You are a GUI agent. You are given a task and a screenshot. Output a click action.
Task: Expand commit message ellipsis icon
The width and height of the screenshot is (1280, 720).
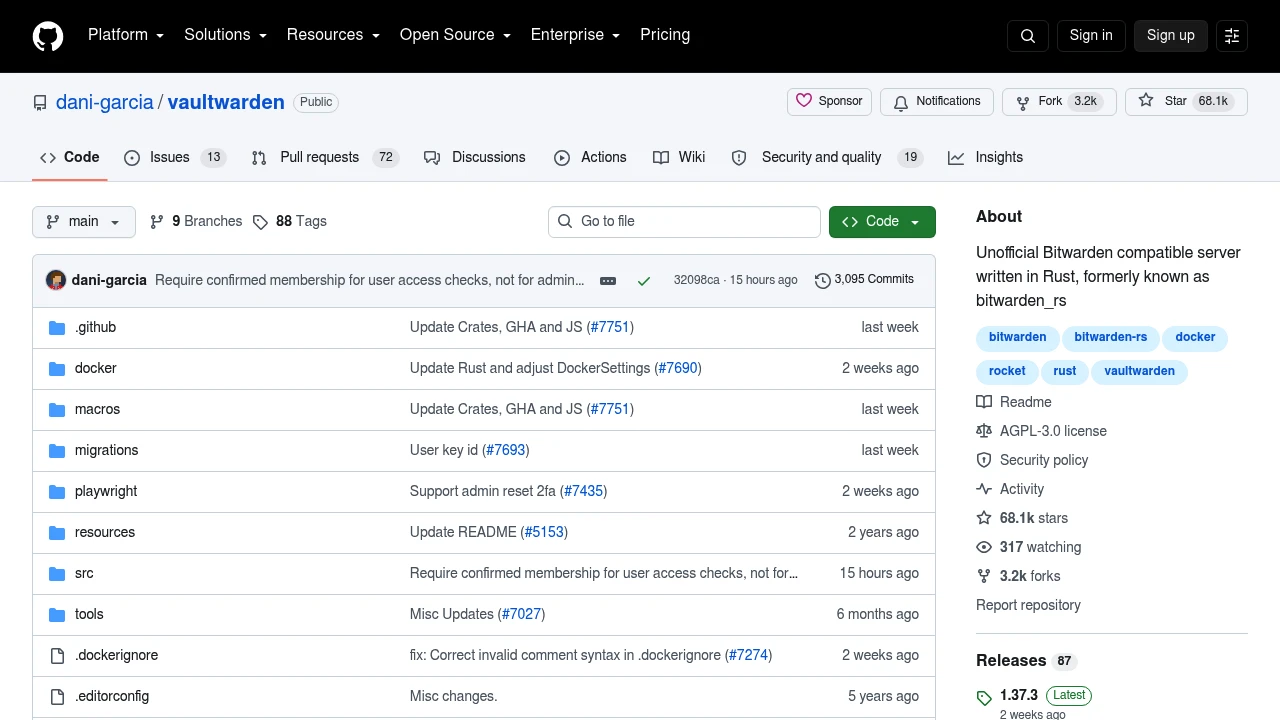pos(608,281)
